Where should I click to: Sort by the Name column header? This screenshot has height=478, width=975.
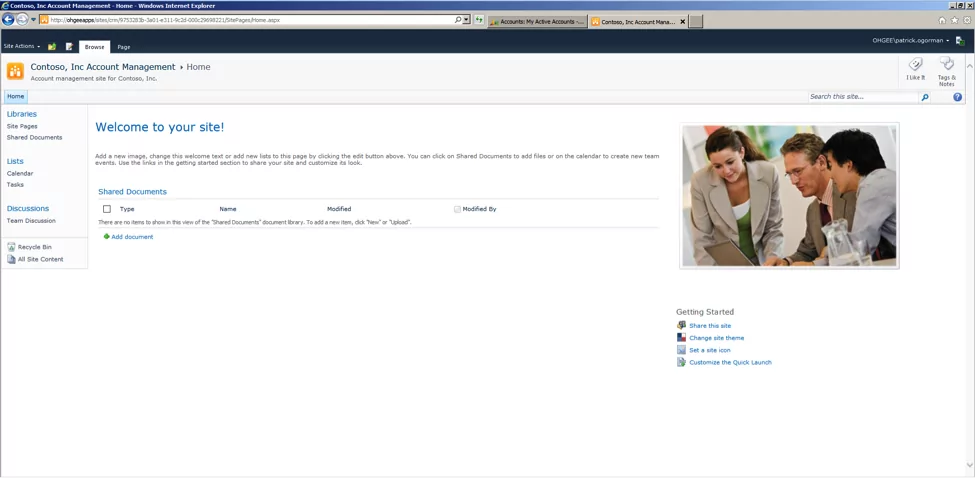click(x=228, y=209)
